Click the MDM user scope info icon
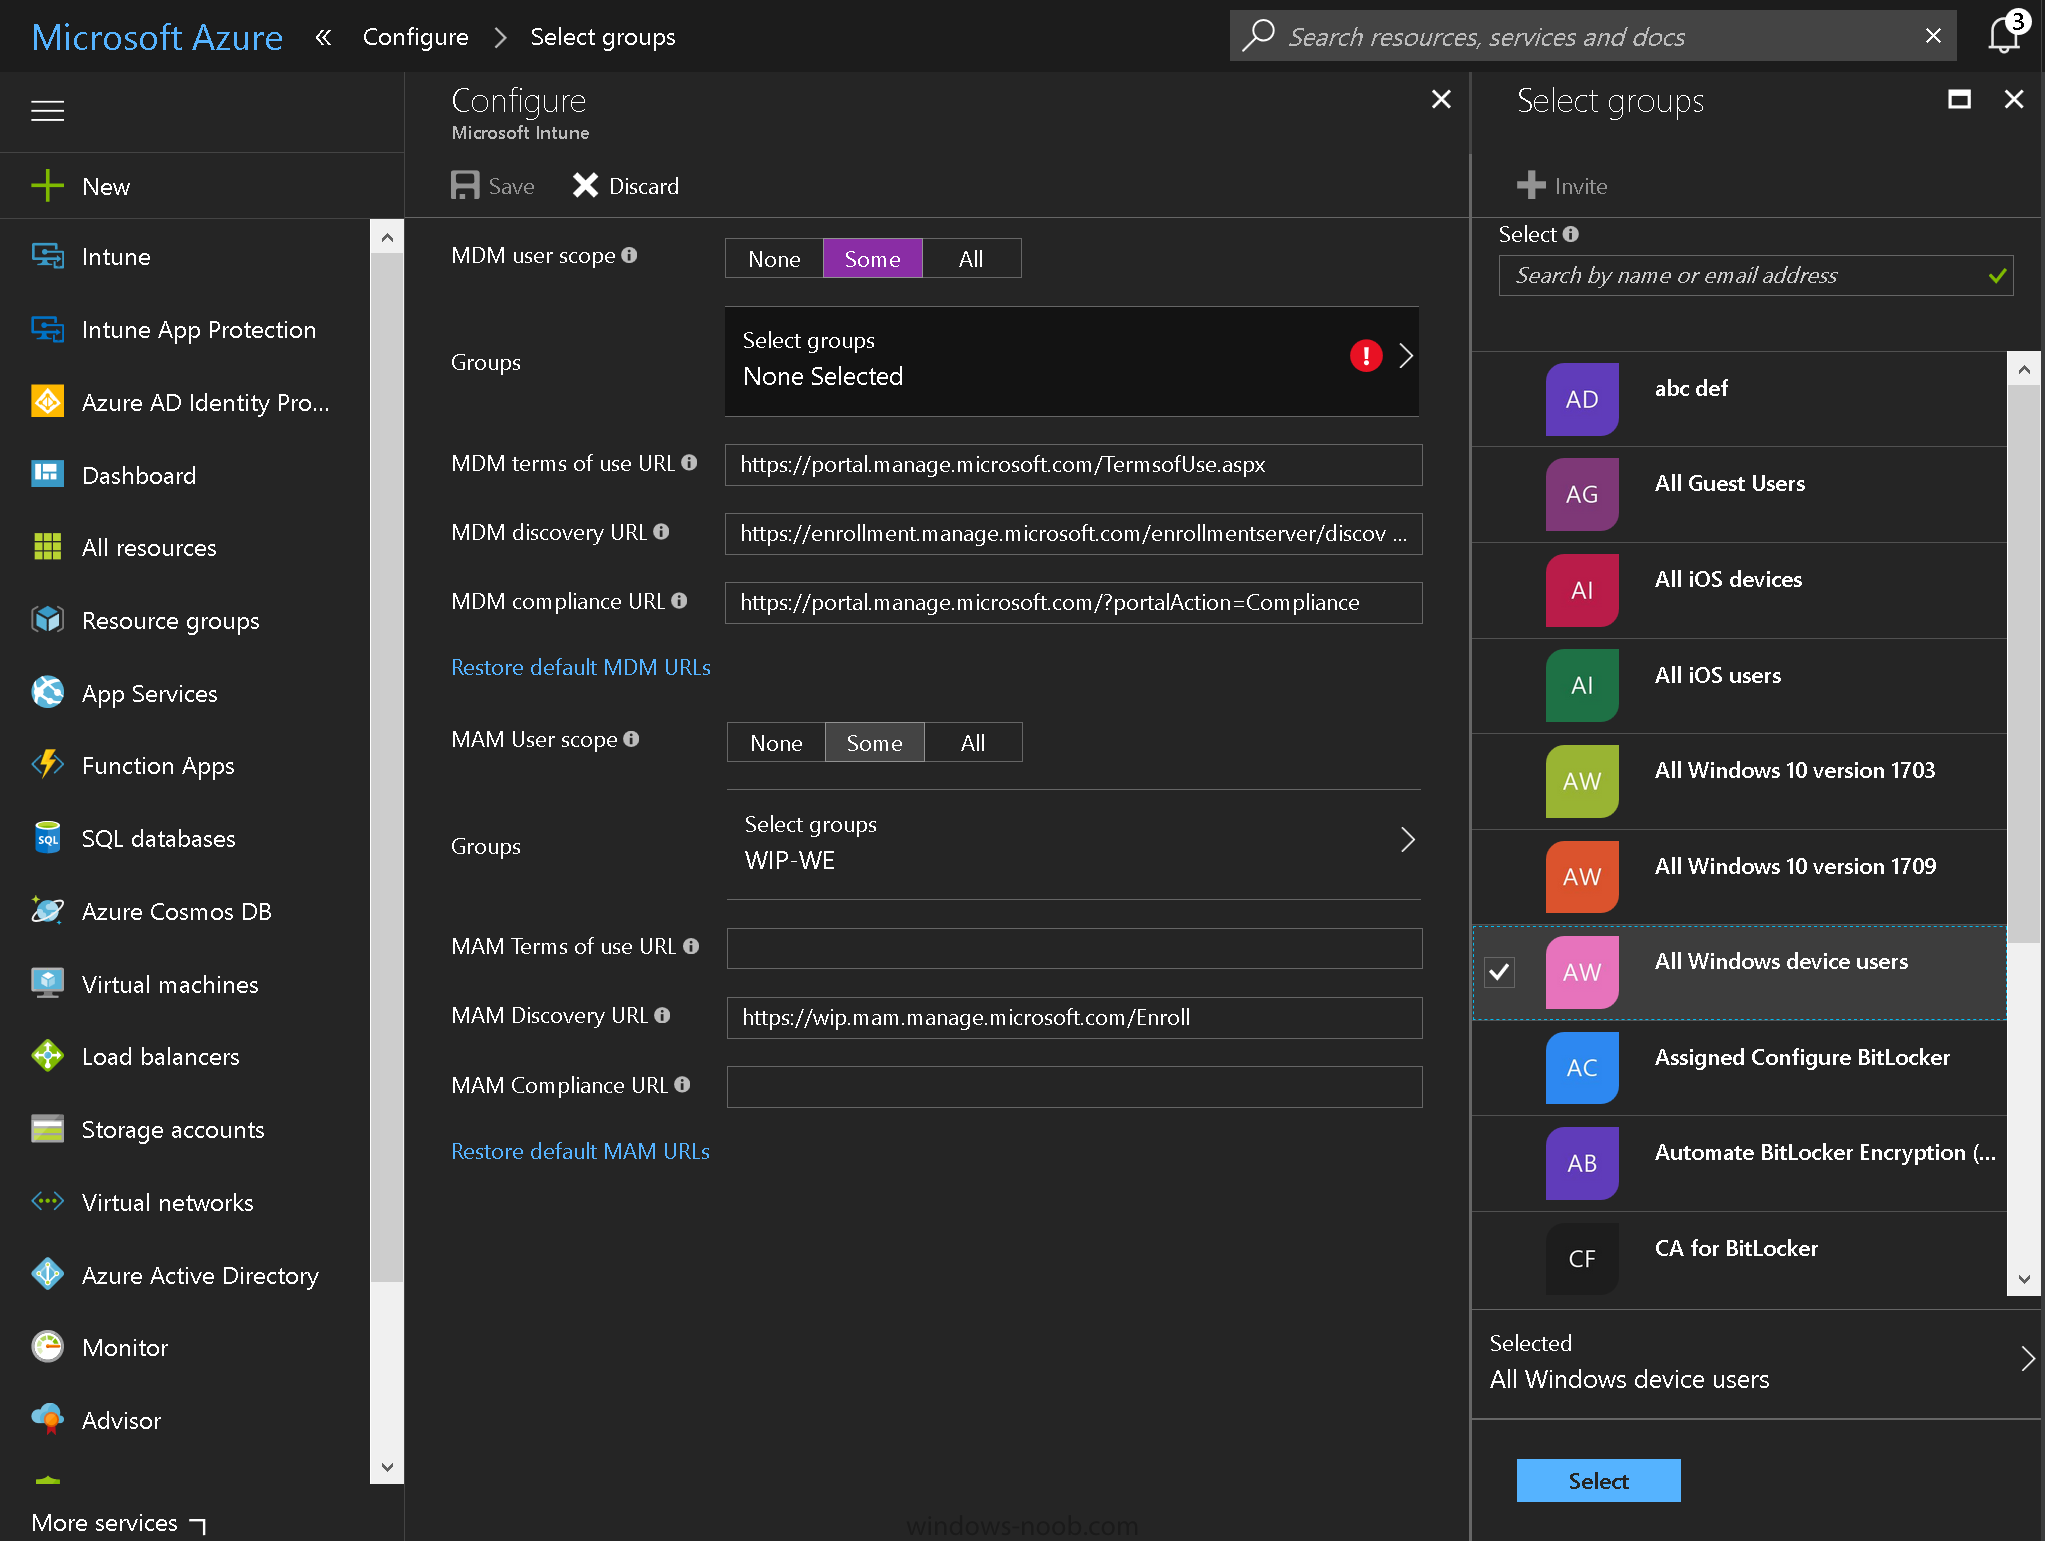The width and height of the screenshot is (2045, 1541). 629,255
